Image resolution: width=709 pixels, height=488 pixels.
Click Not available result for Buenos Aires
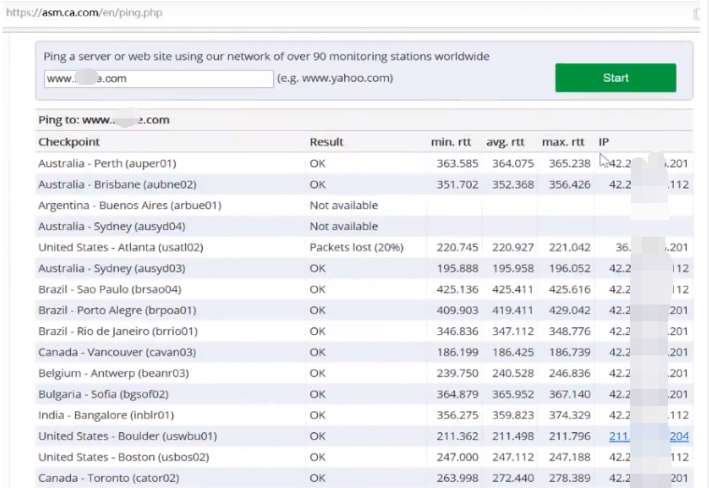pyautogui.click(x=344, y=205)
